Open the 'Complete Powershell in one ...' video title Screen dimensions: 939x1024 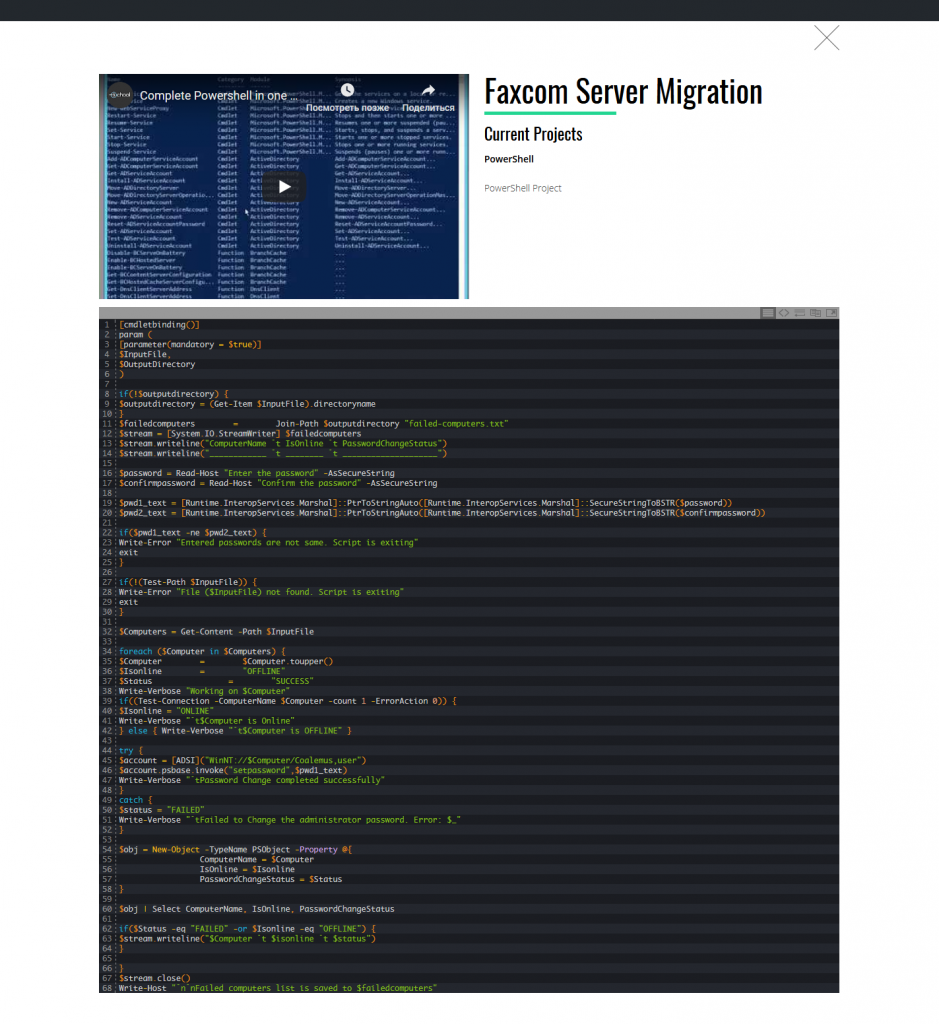(x=217, y=95)
